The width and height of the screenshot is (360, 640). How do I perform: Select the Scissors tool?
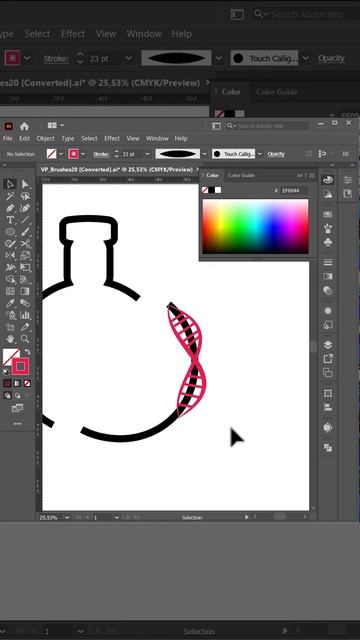25,244
